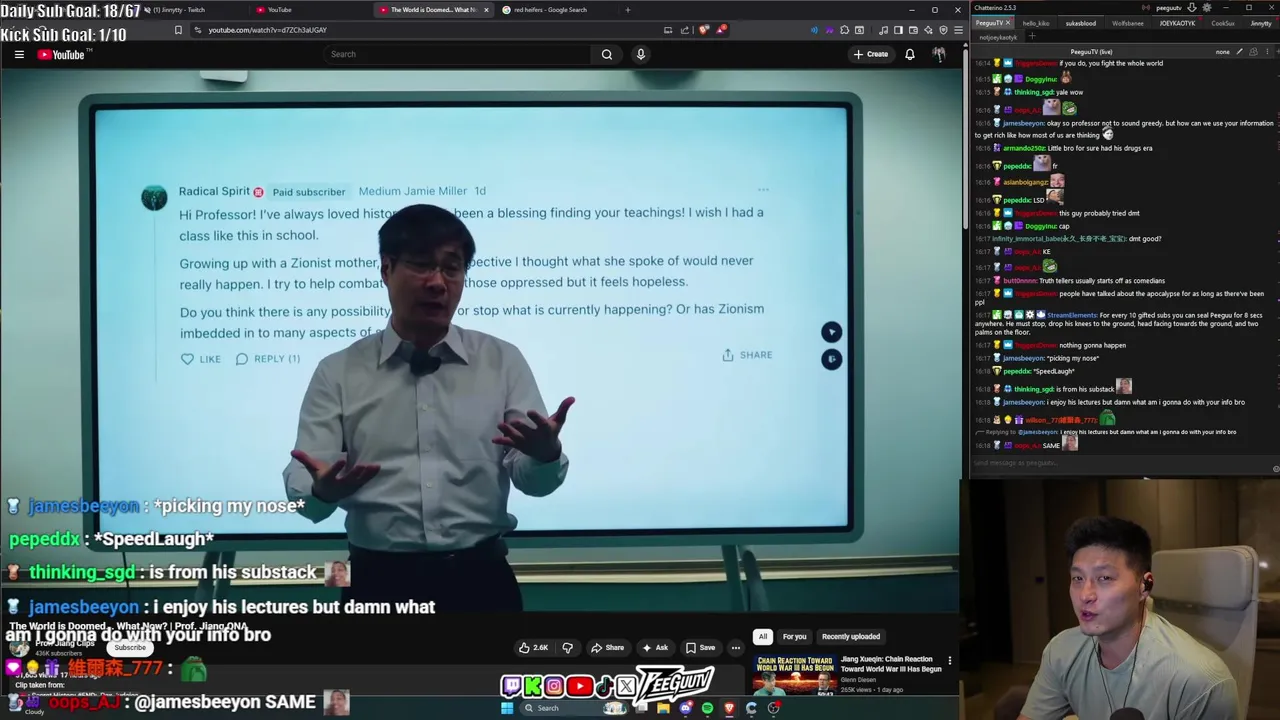Open Spotify from the taskbar
The width and height of the screenshot is (1280, 720).
click(x=707, y=708)
